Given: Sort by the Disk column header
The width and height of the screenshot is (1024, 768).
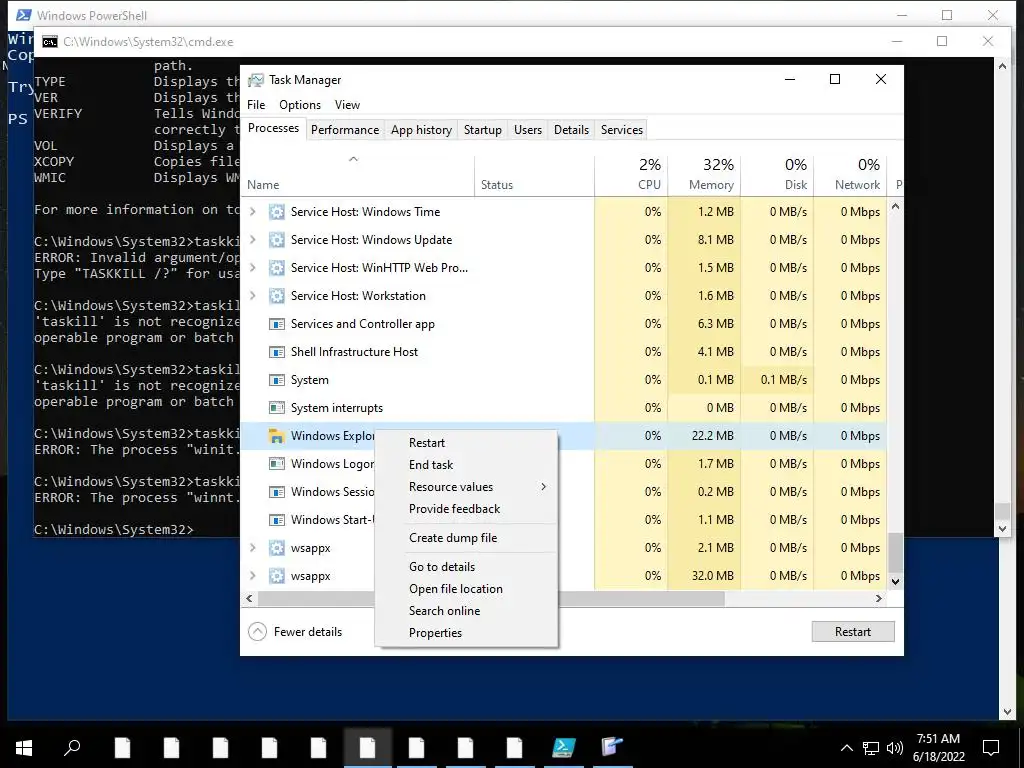Looking at the screenshot, I should (777, 175).
